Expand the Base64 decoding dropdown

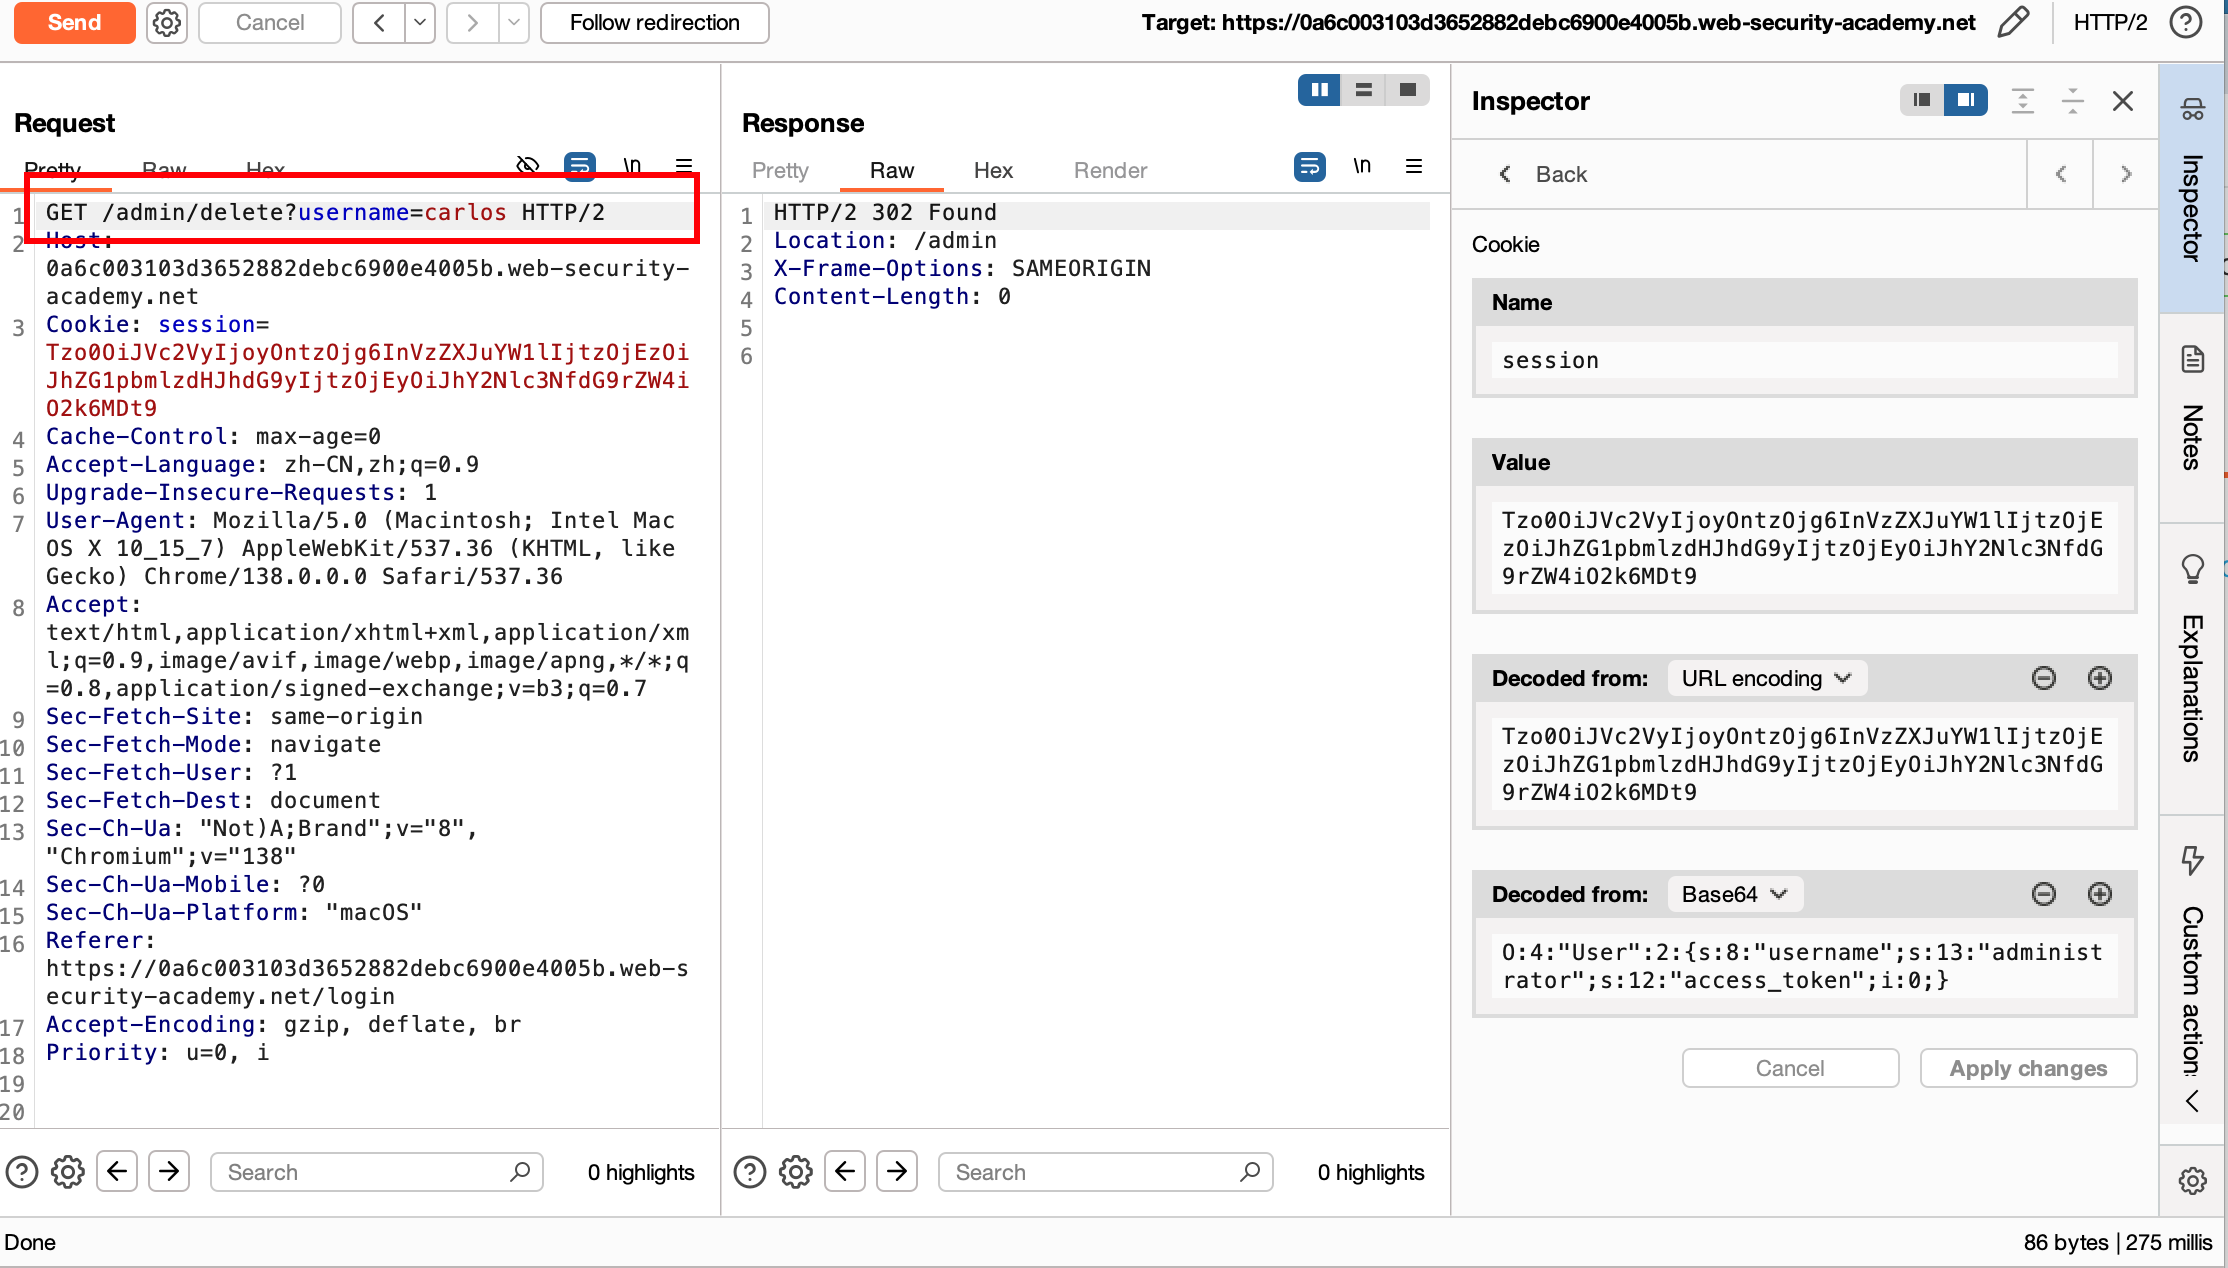click(x=1734, y=894)
